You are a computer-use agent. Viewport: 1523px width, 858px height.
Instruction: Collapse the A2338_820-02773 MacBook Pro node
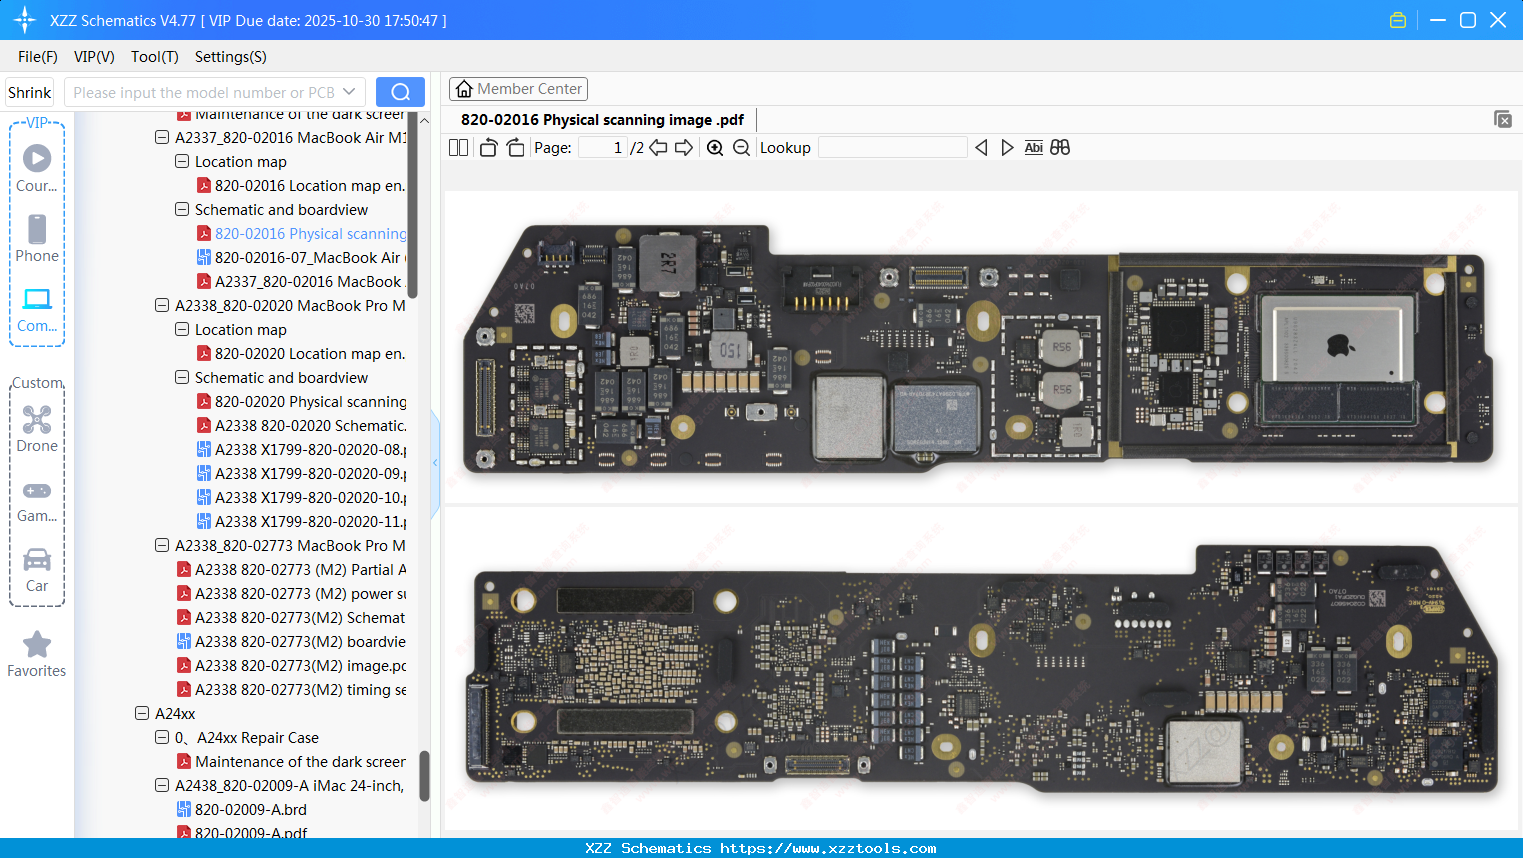[x=162, y=545]
